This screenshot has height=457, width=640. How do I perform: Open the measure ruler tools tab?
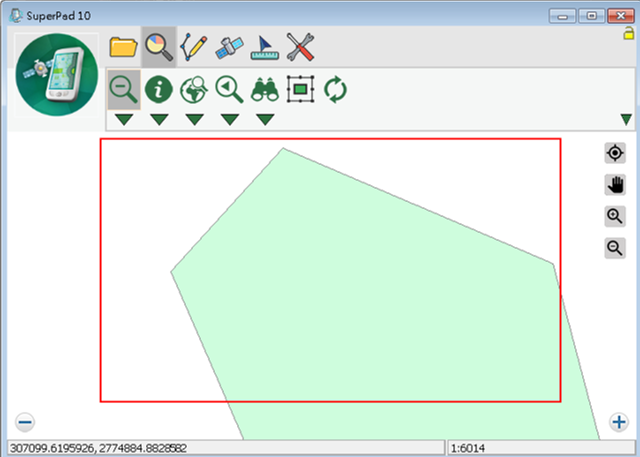point(264,48)
